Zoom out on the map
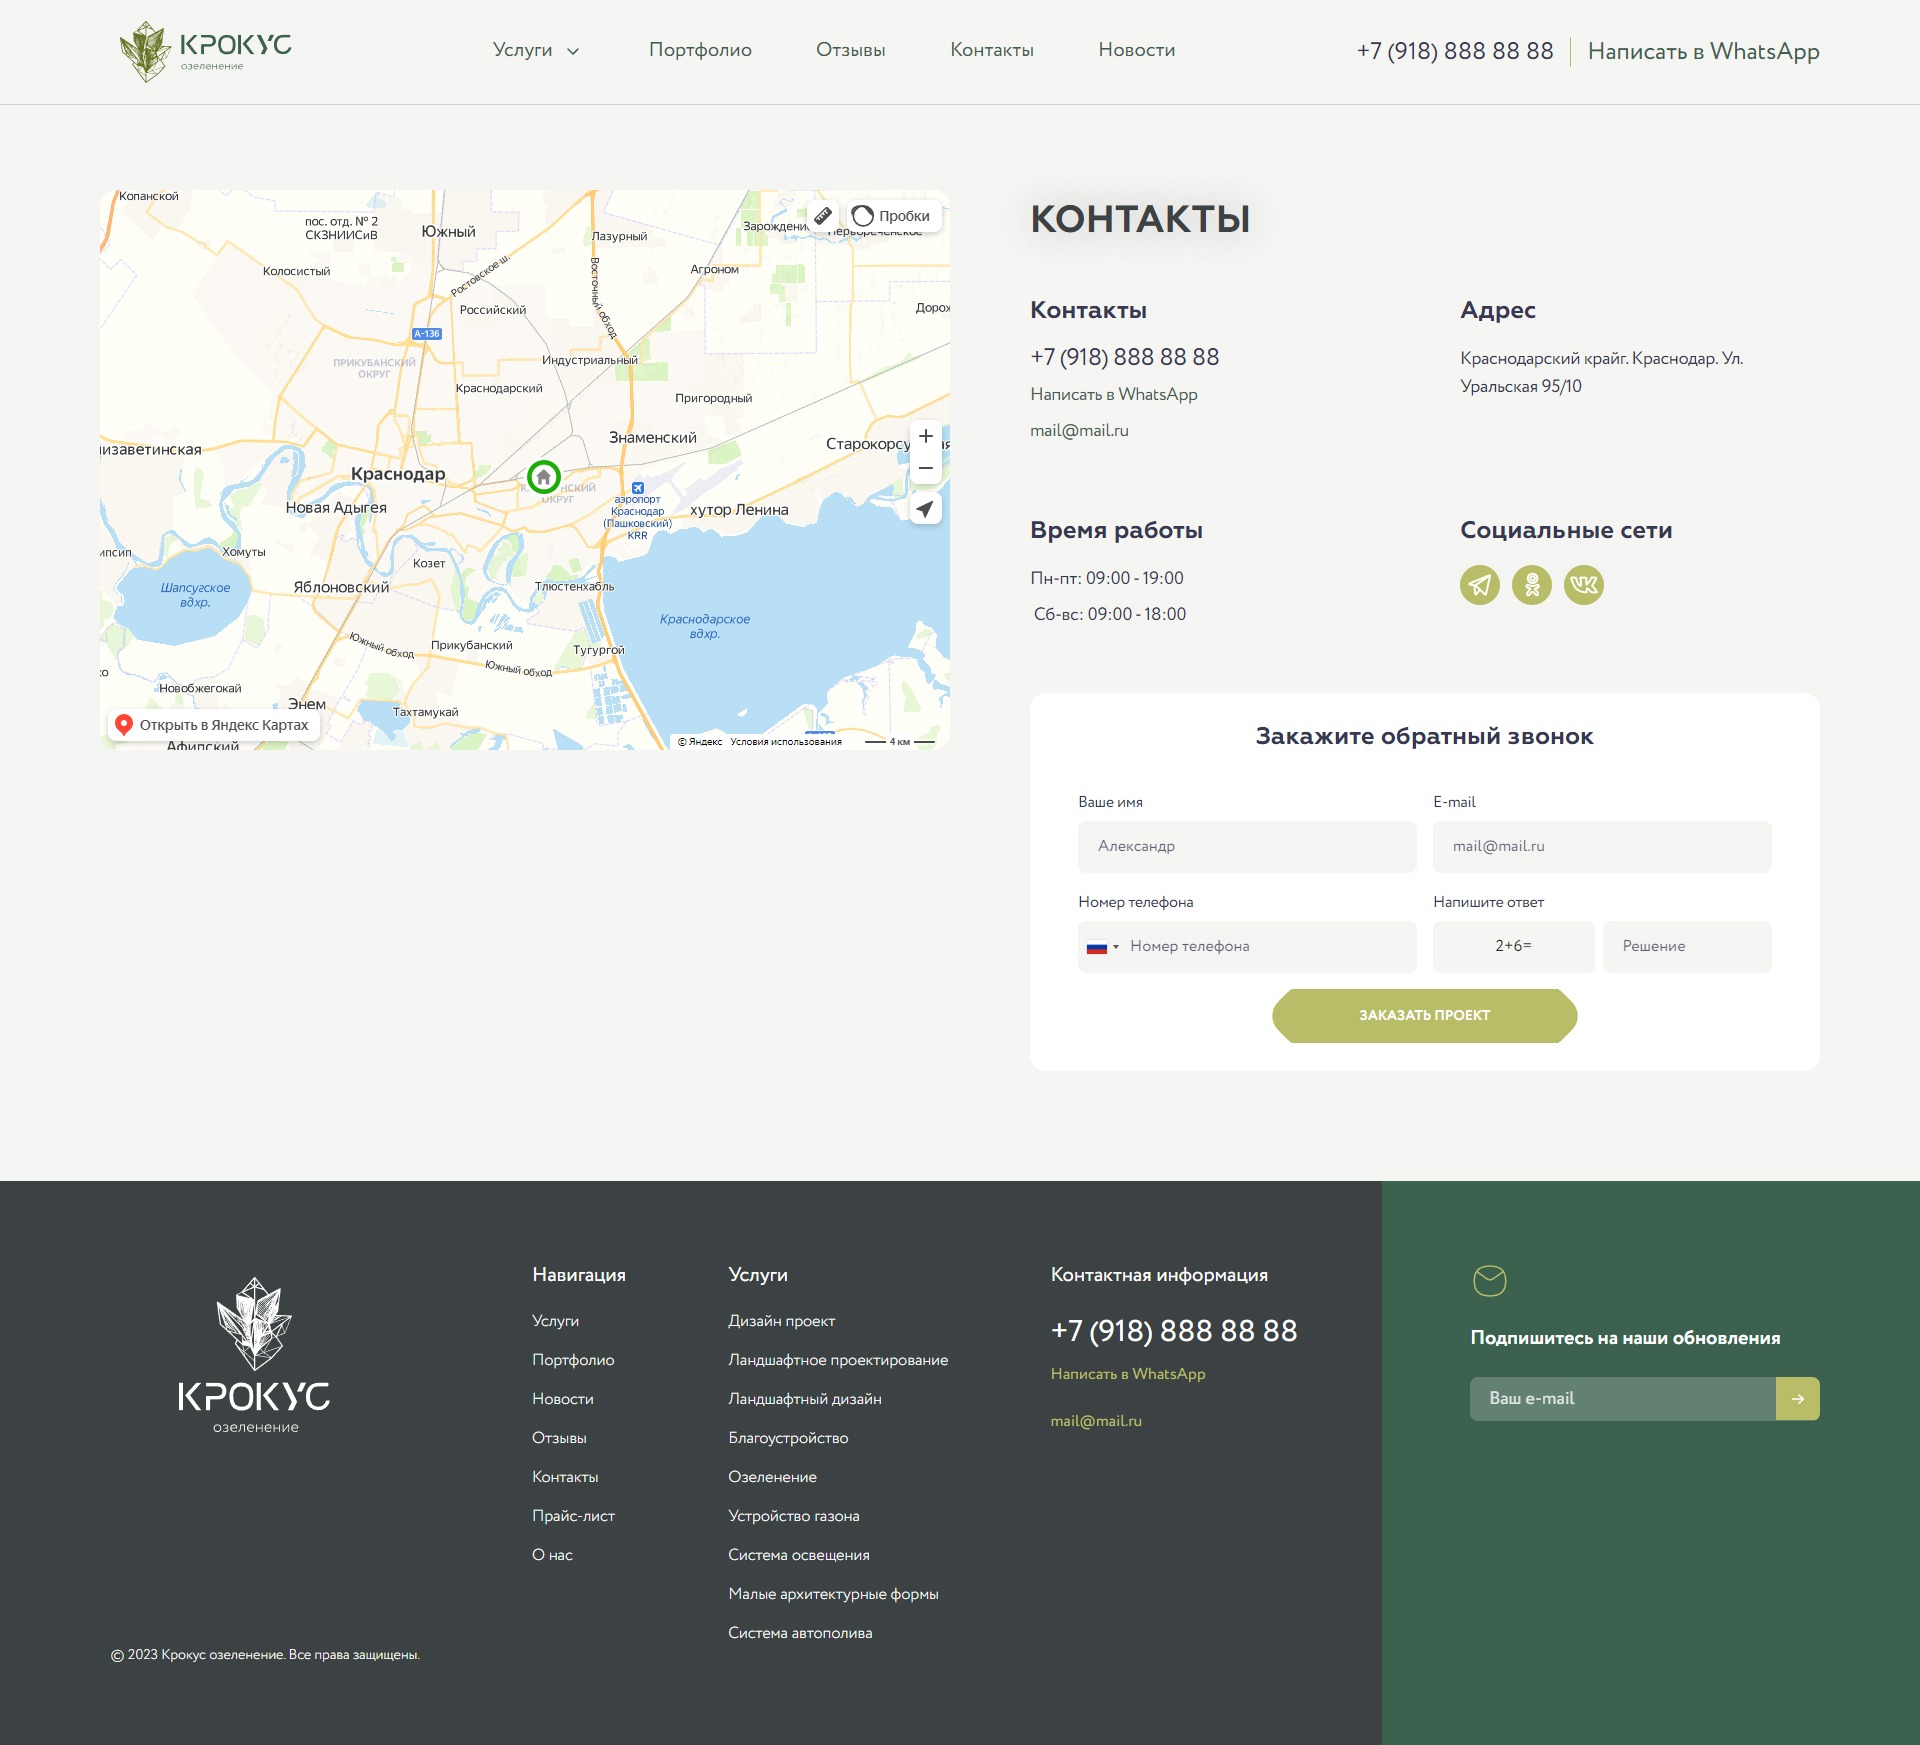The width and height of the screenshot is (1920, 1745). click(926, 468)
